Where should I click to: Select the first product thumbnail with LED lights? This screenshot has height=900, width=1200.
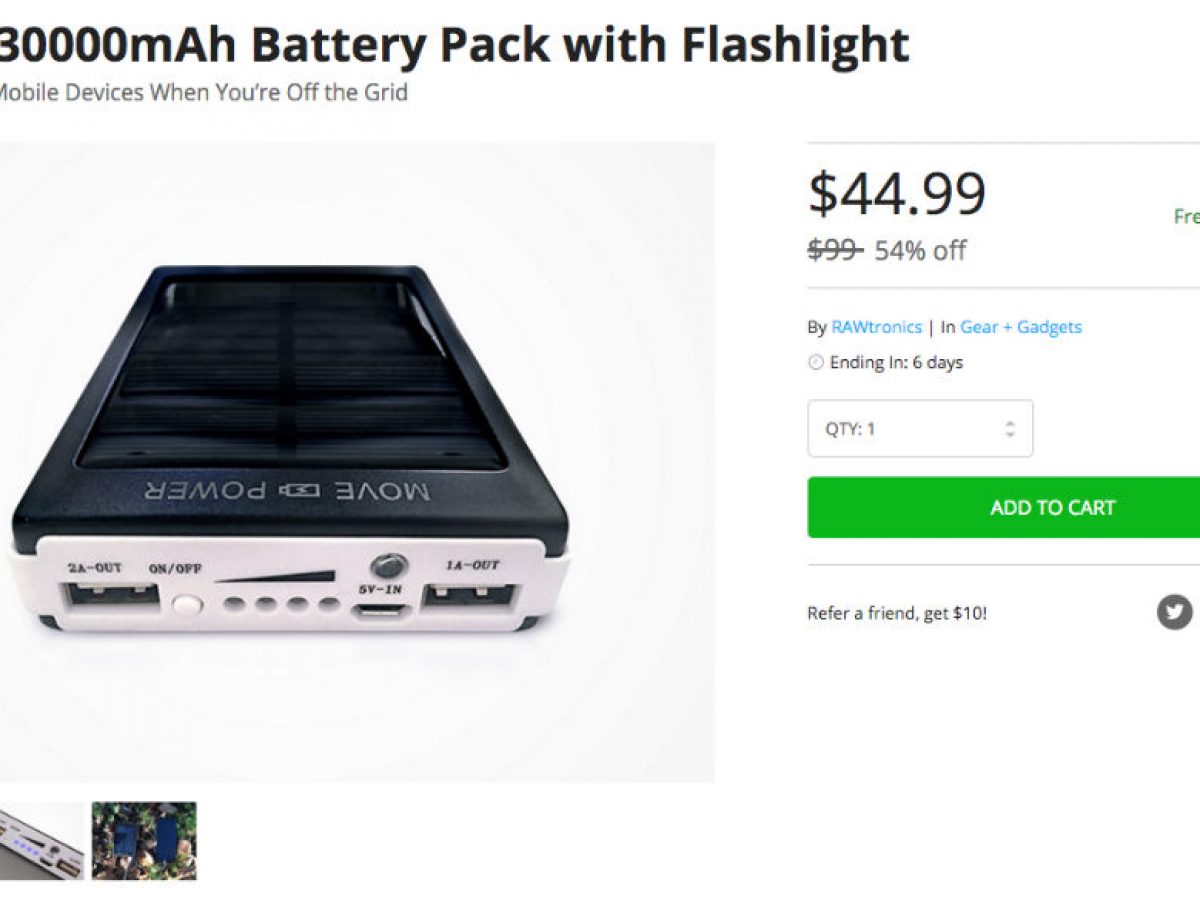tap(41, 841)
